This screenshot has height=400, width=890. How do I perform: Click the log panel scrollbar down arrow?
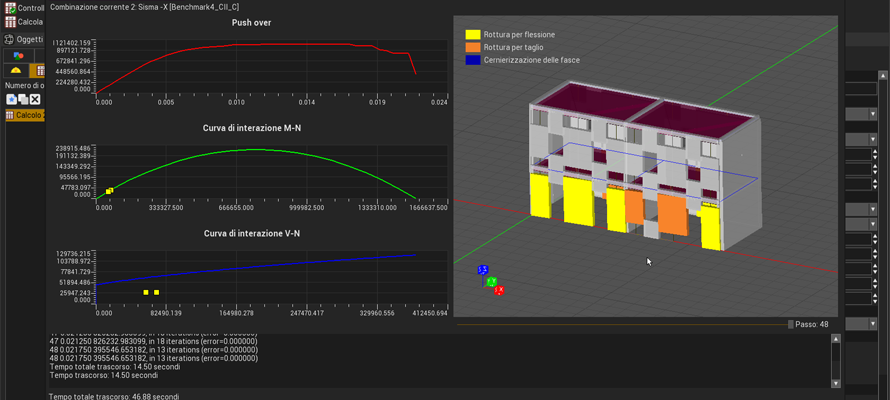[x=835, y=384]
